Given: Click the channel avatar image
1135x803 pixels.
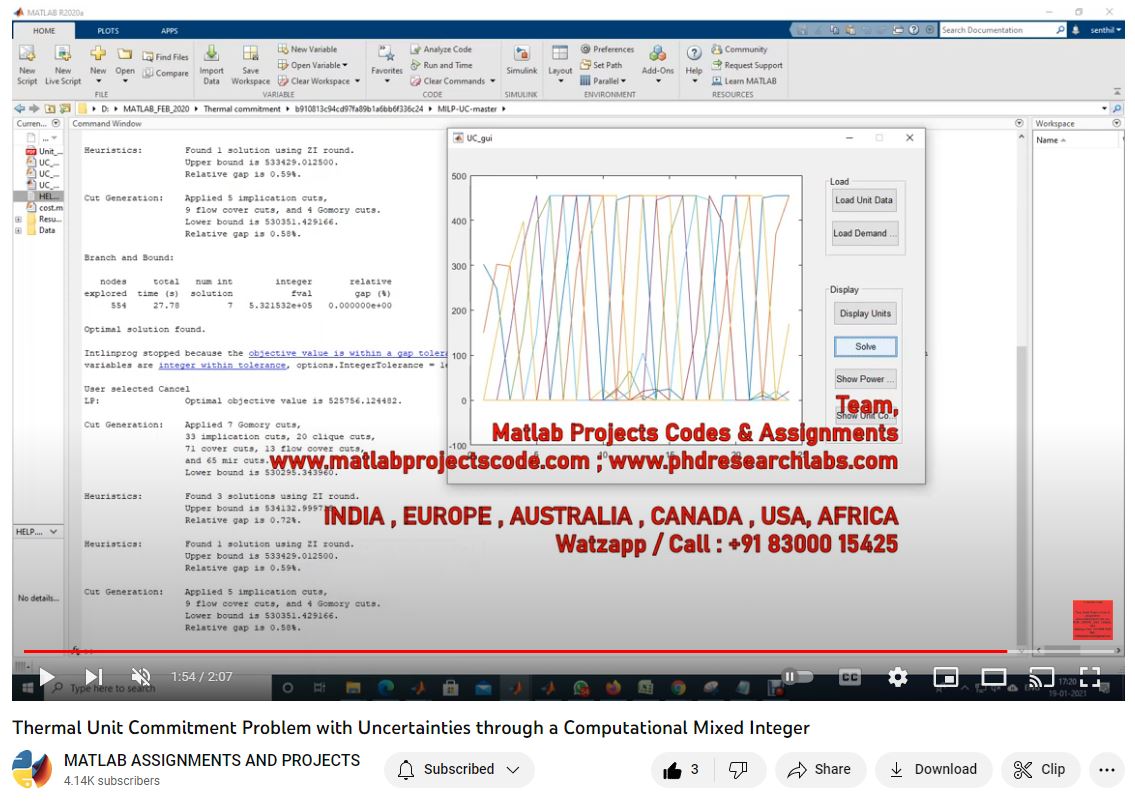Looking at the screenshot, I should 32,770.
